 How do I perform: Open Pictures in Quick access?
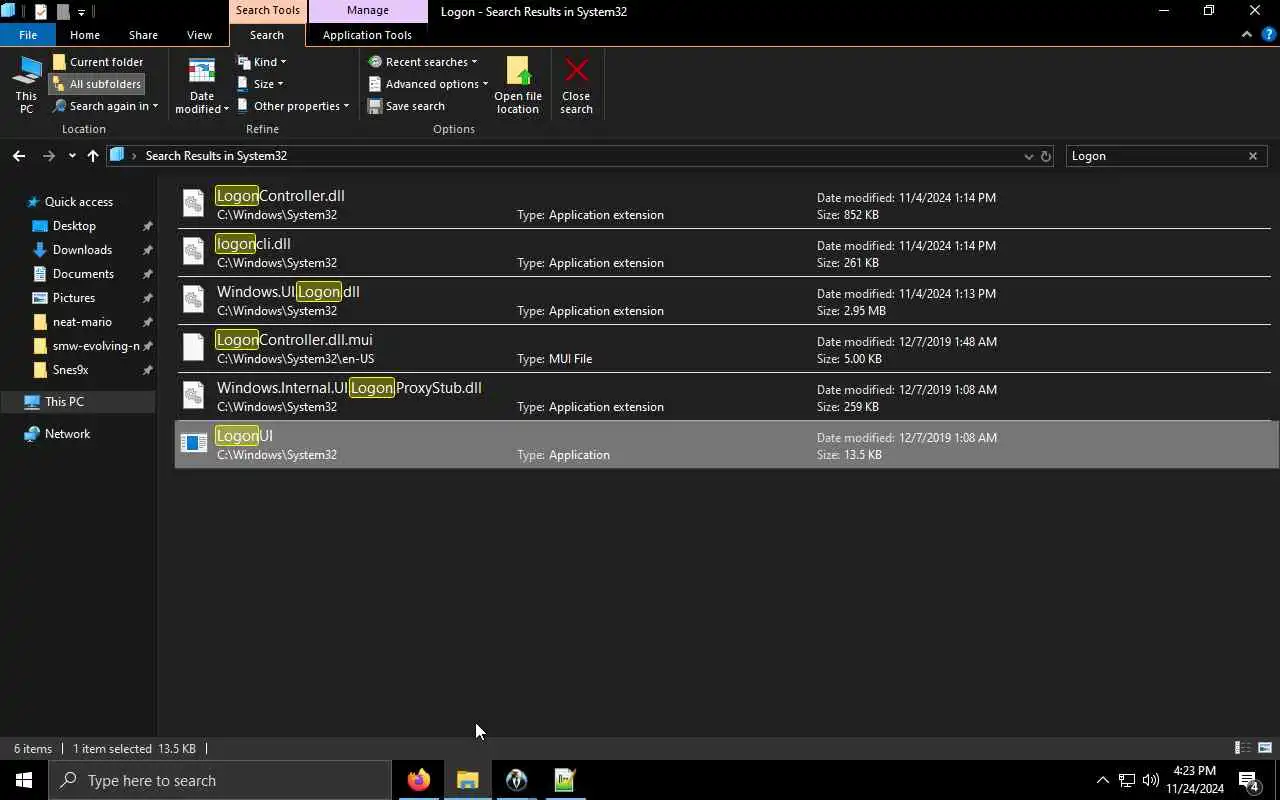coord(74,298)
